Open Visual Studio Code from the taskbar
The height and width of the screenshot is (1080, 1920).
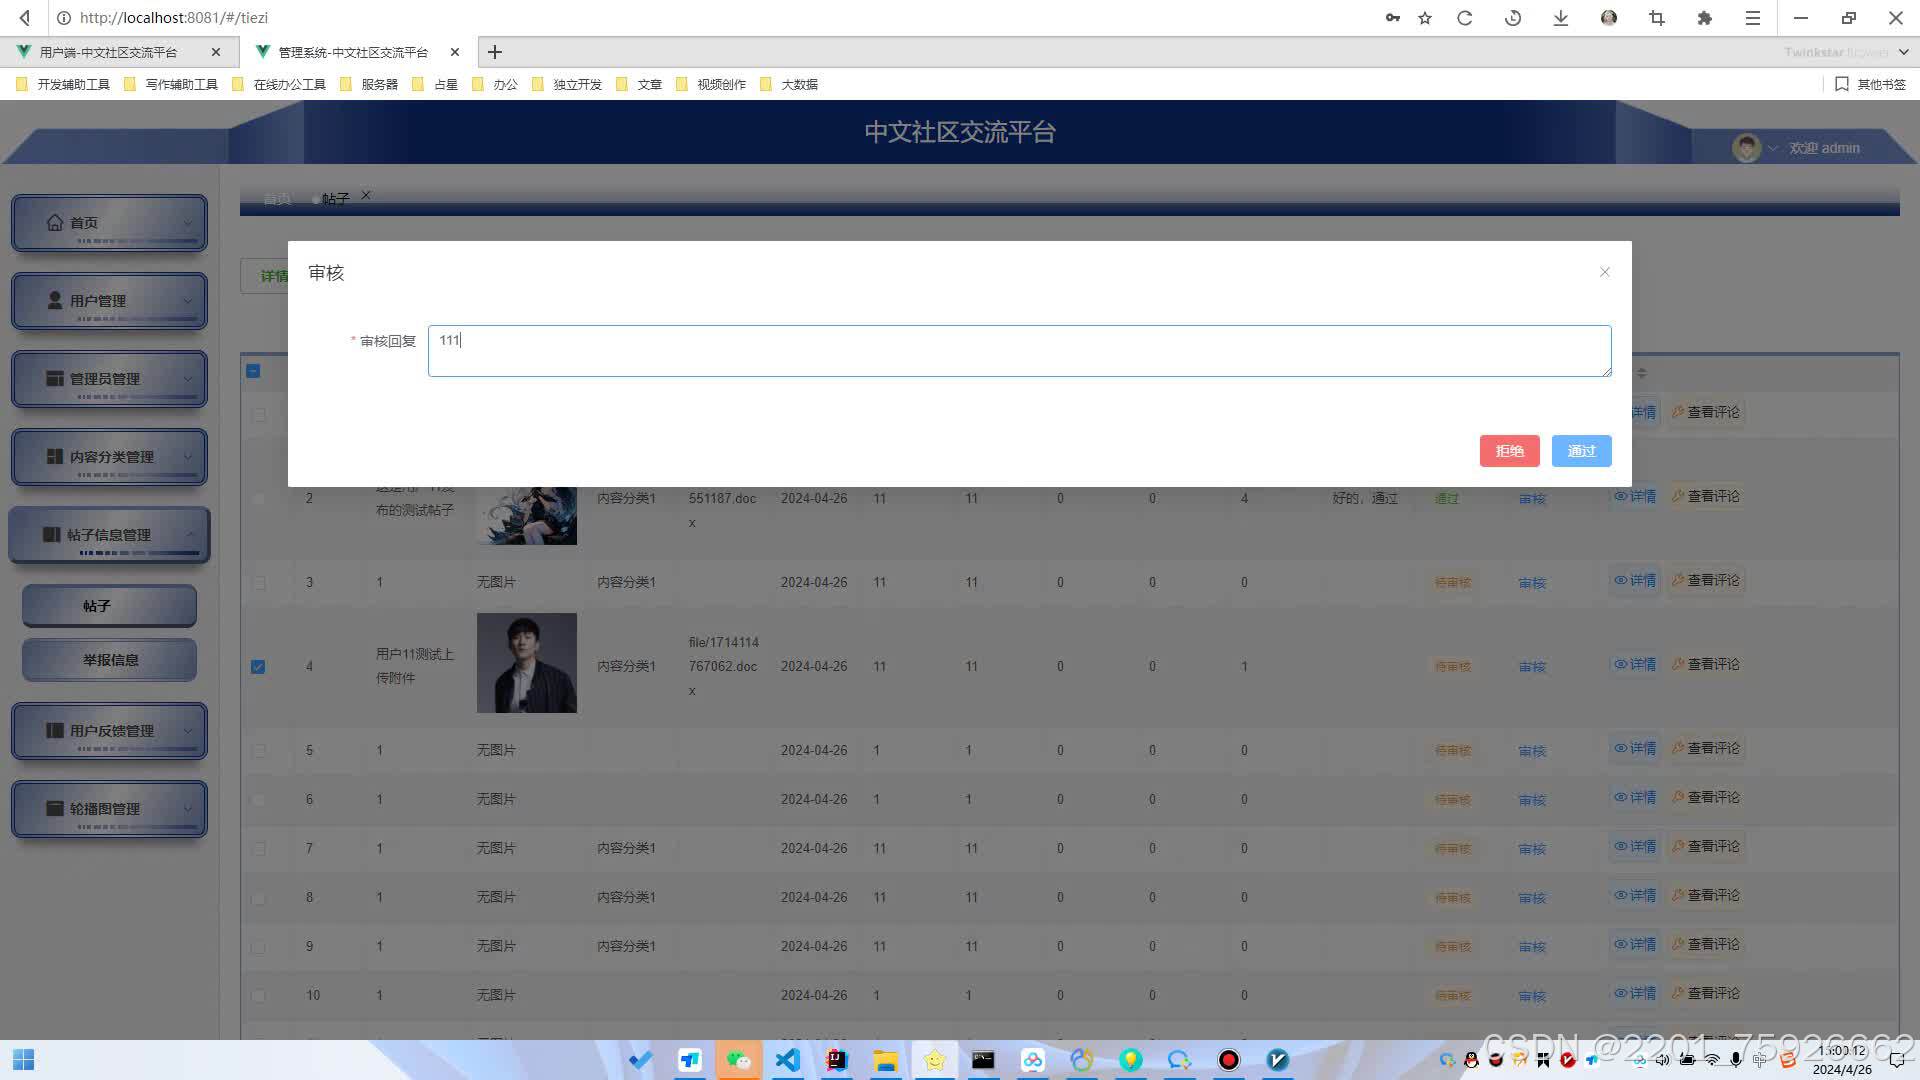tap(788, 1060)
